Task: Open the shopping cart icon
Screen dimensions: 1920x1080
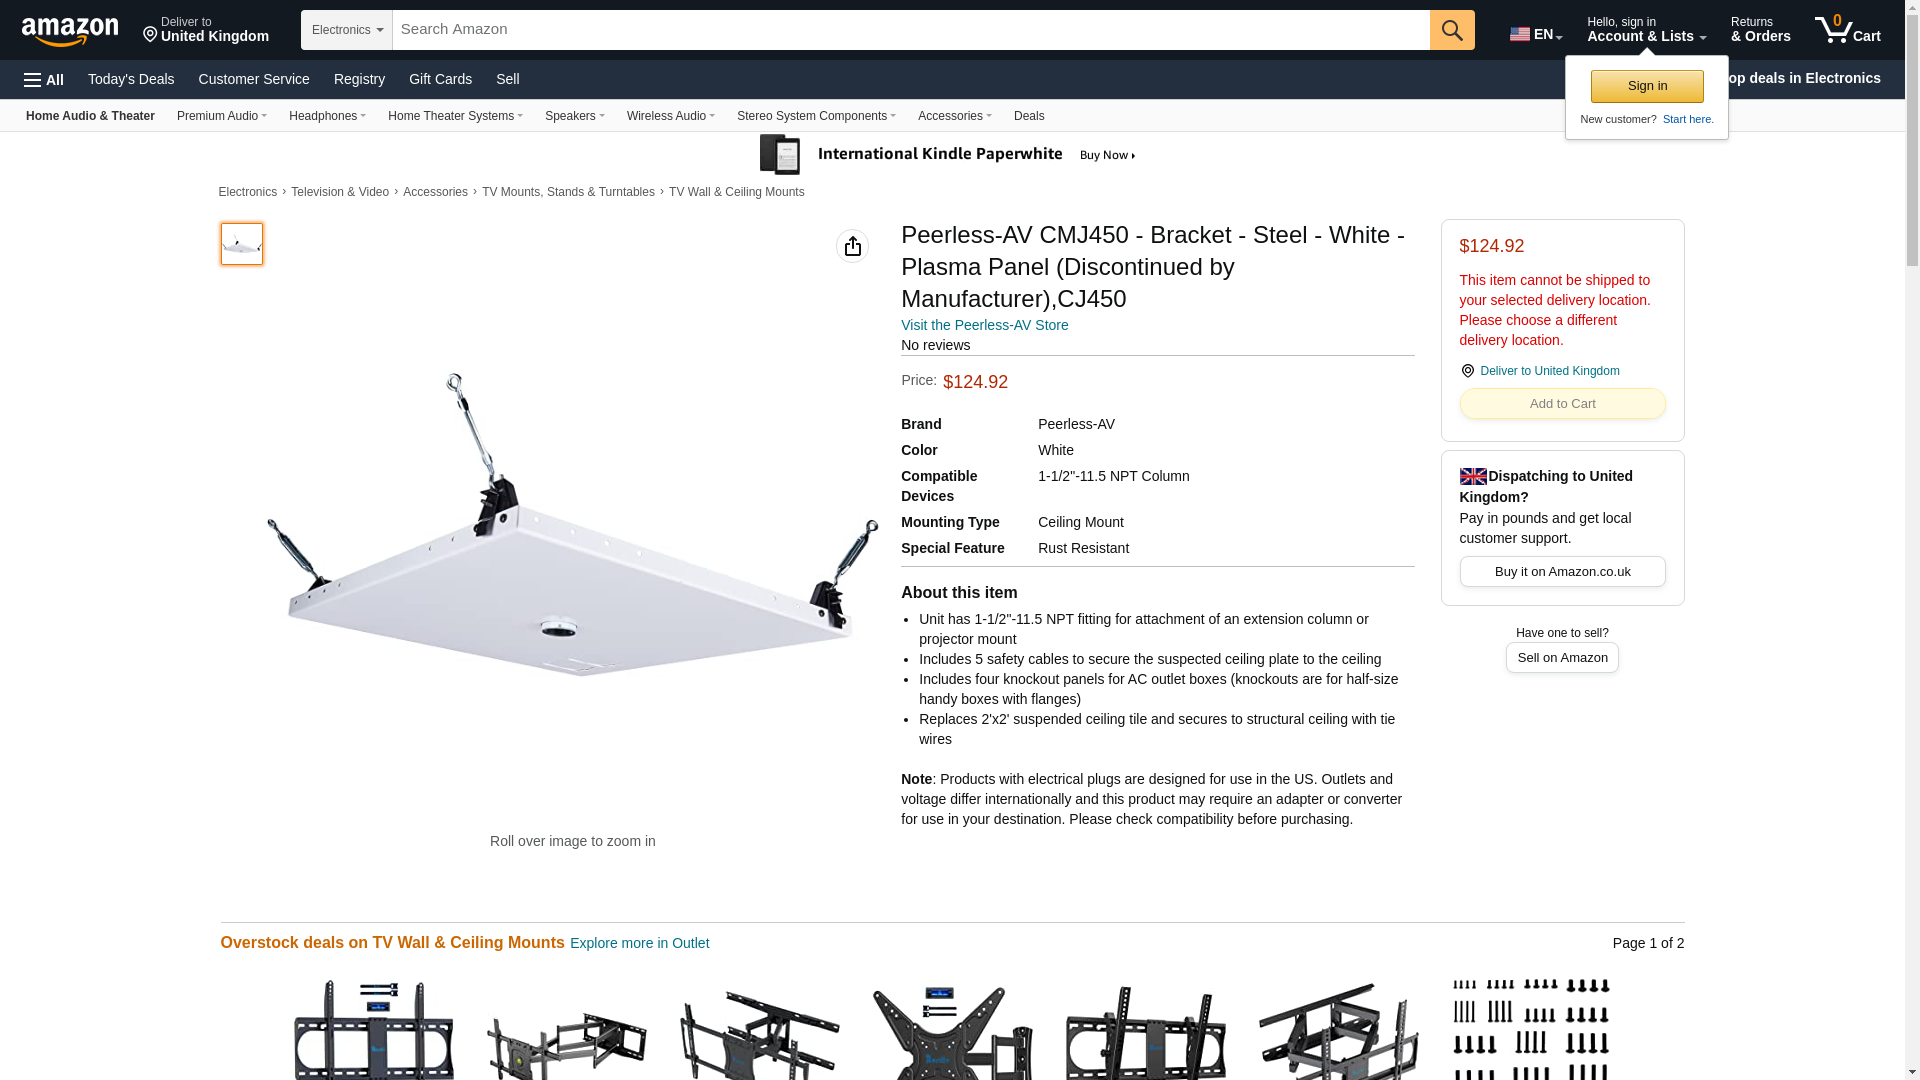Action: pyautogui.click(x=1848, y=30)
